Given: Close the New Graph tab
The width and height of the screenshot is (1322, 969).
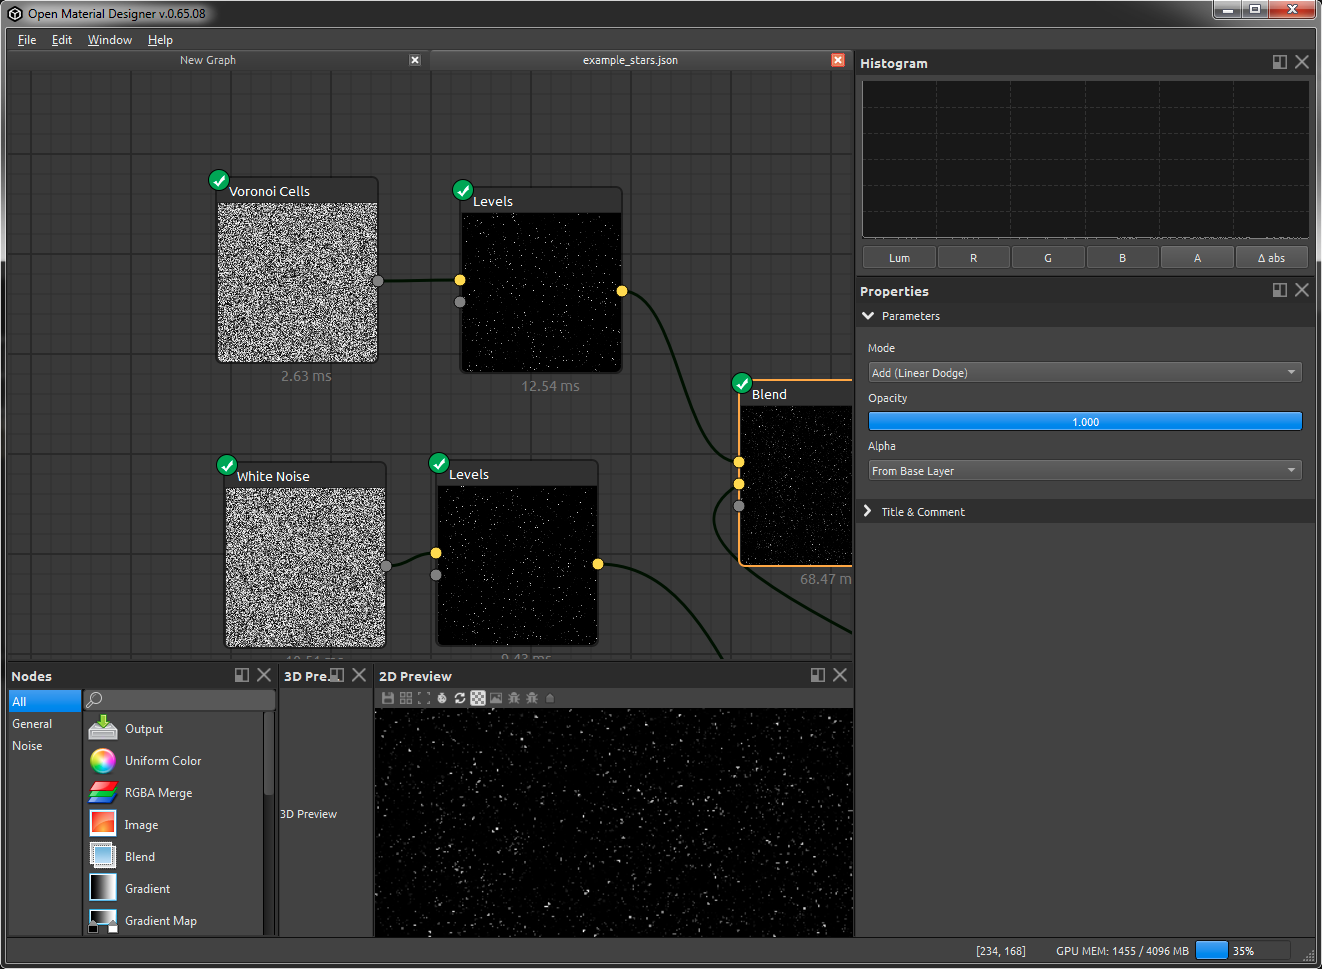Looking at the screenshot, I should tap(415, 60).
